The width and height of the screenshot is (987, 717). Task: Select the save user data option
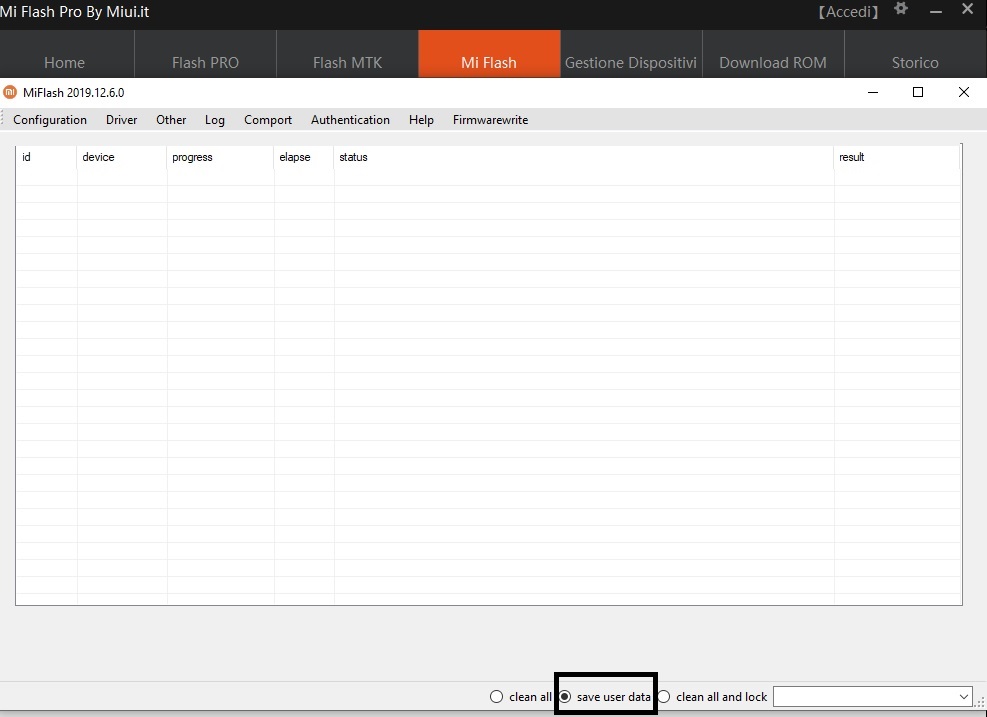tap(607, 697)
